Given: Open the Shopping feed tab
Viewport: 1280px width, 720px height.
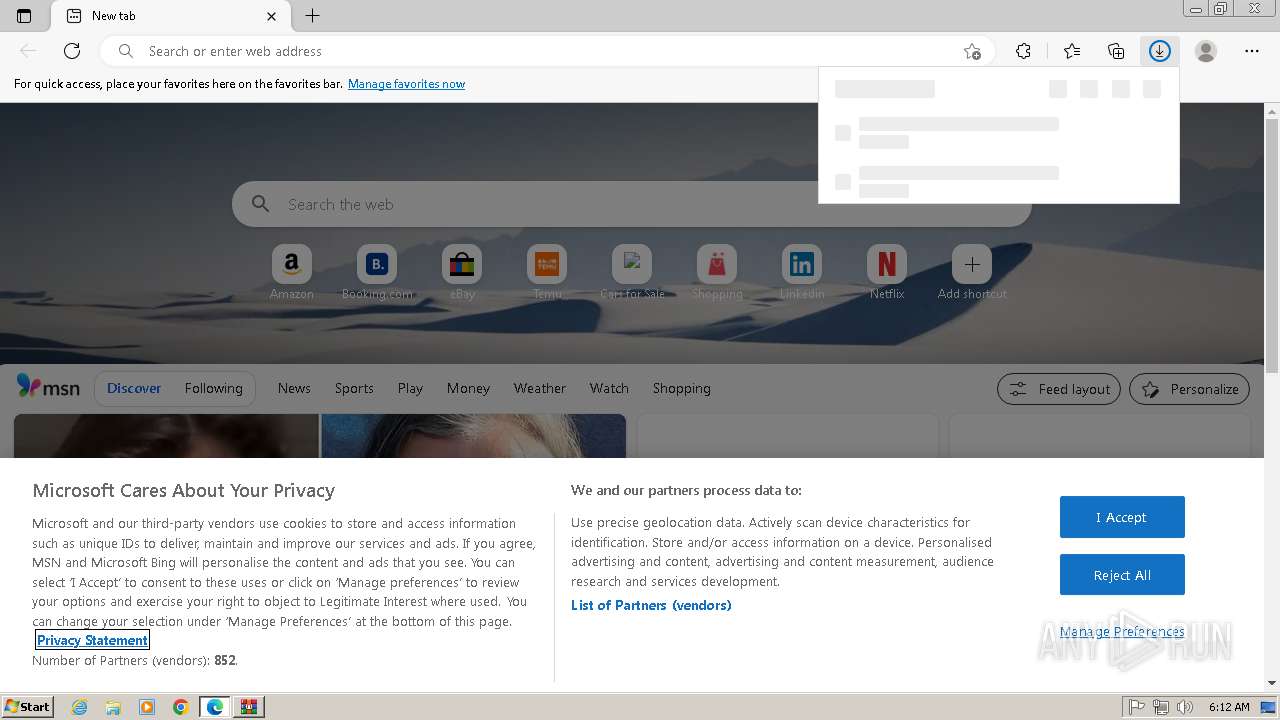Looking at the screenshot, I should (682, 388).
